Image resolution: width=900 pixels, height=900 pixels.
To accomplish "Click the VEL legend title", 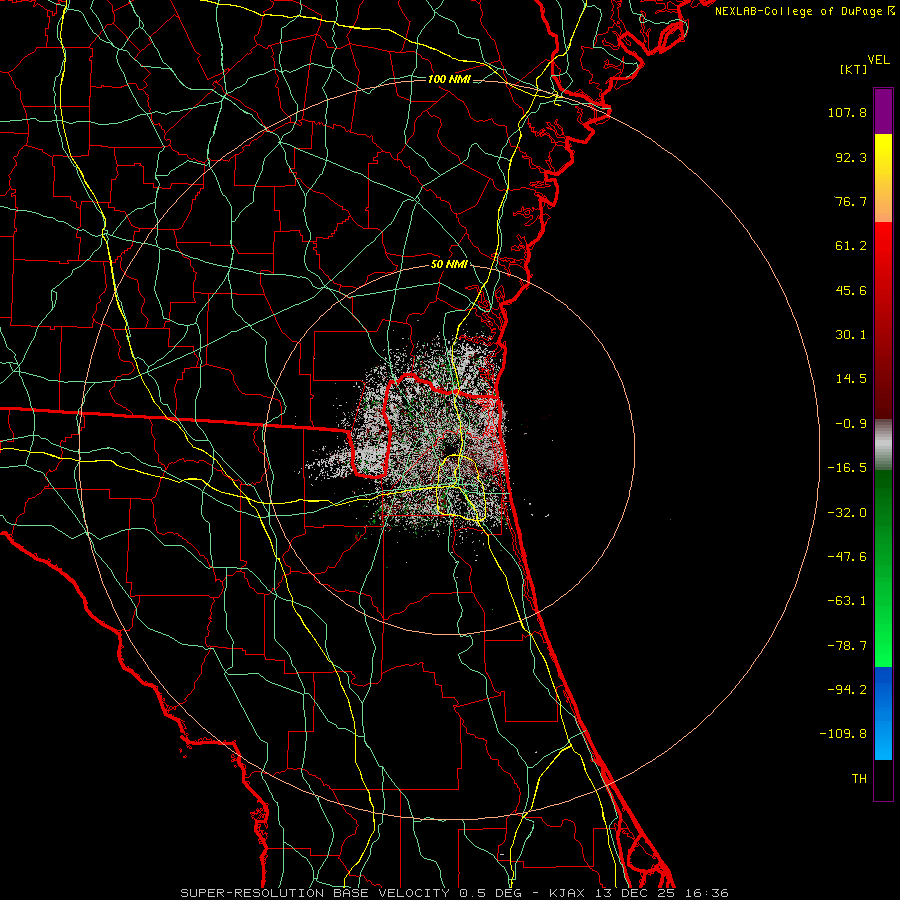I will click(x=878, y=60).
